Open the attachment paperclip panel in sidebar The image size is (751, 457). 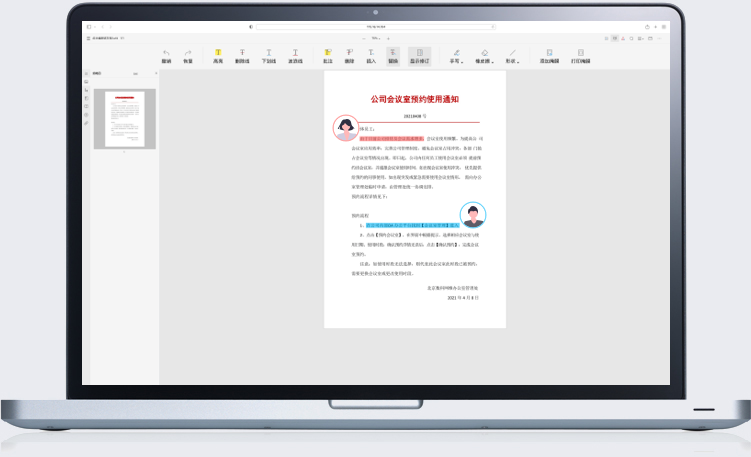coord(86,122)
